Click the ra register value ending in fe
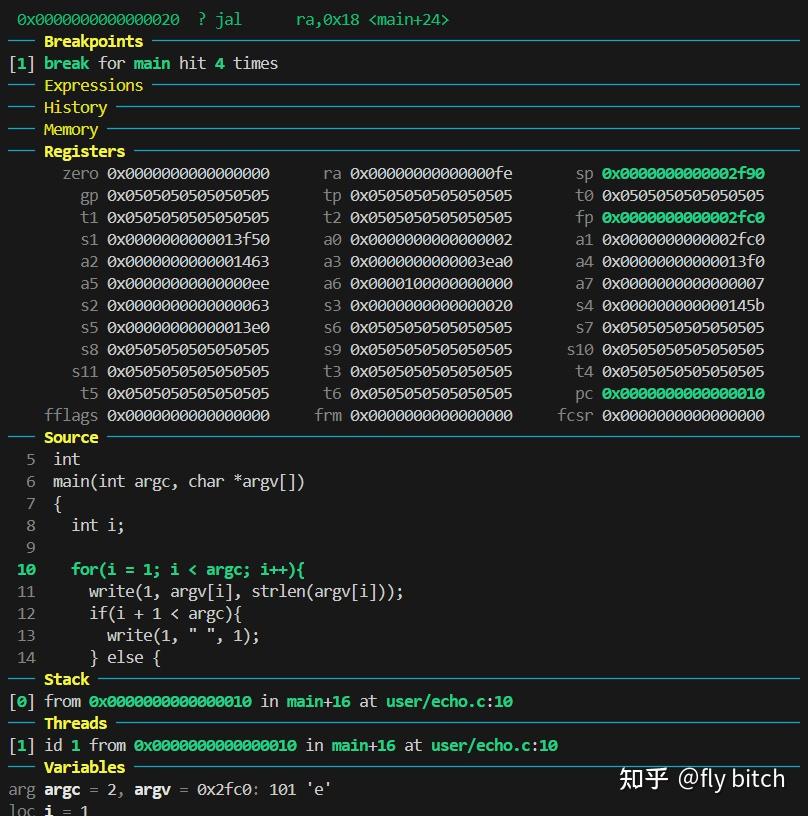This screenshot has width=808, height=816. (431, 173)
